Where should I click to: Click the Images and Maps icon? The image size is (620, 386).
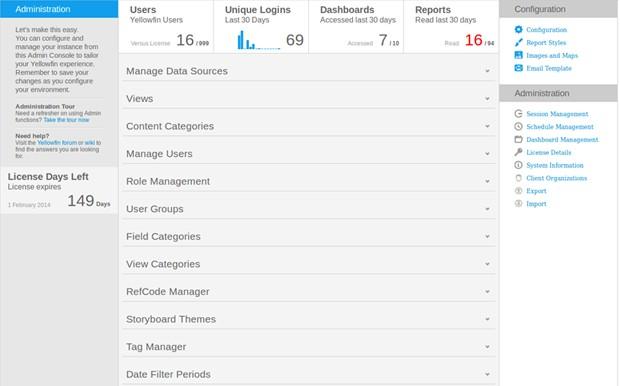(x=518, y=55)
